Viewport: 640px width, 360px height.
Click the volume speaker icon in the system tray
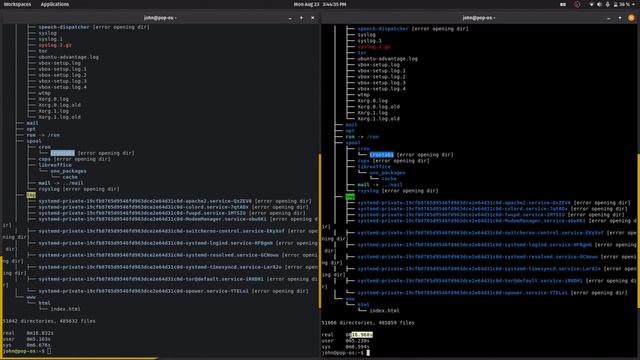tap(599, 4)
